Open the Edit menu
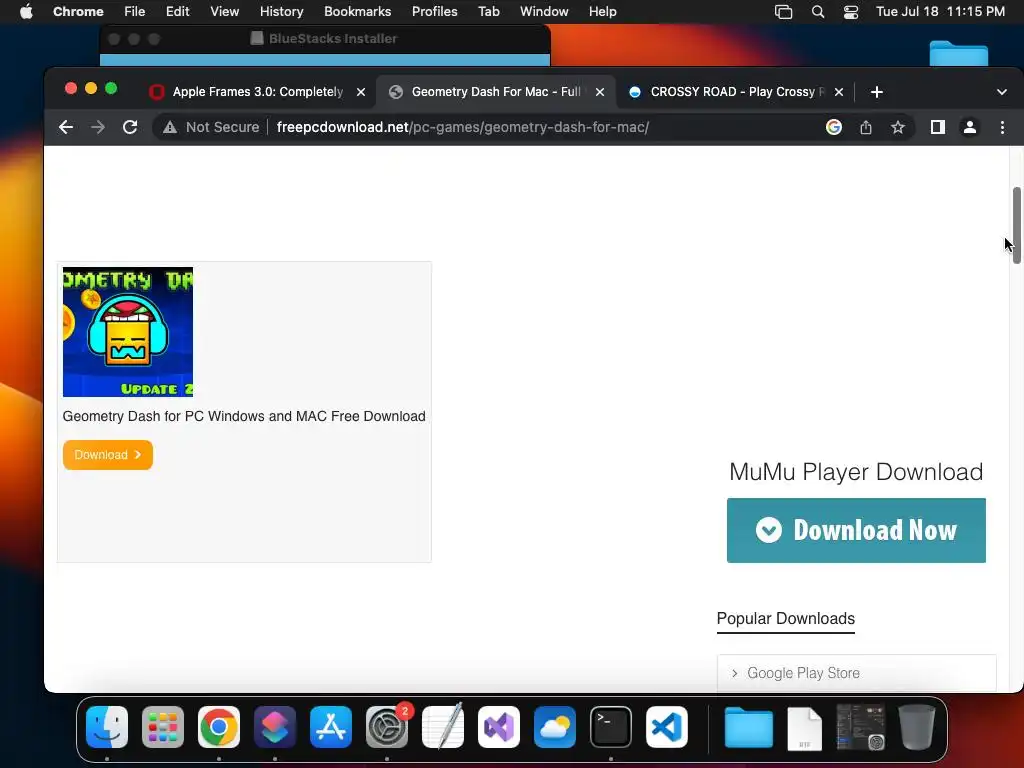This screenshot has width=1024, height=768. coord(178,12)
